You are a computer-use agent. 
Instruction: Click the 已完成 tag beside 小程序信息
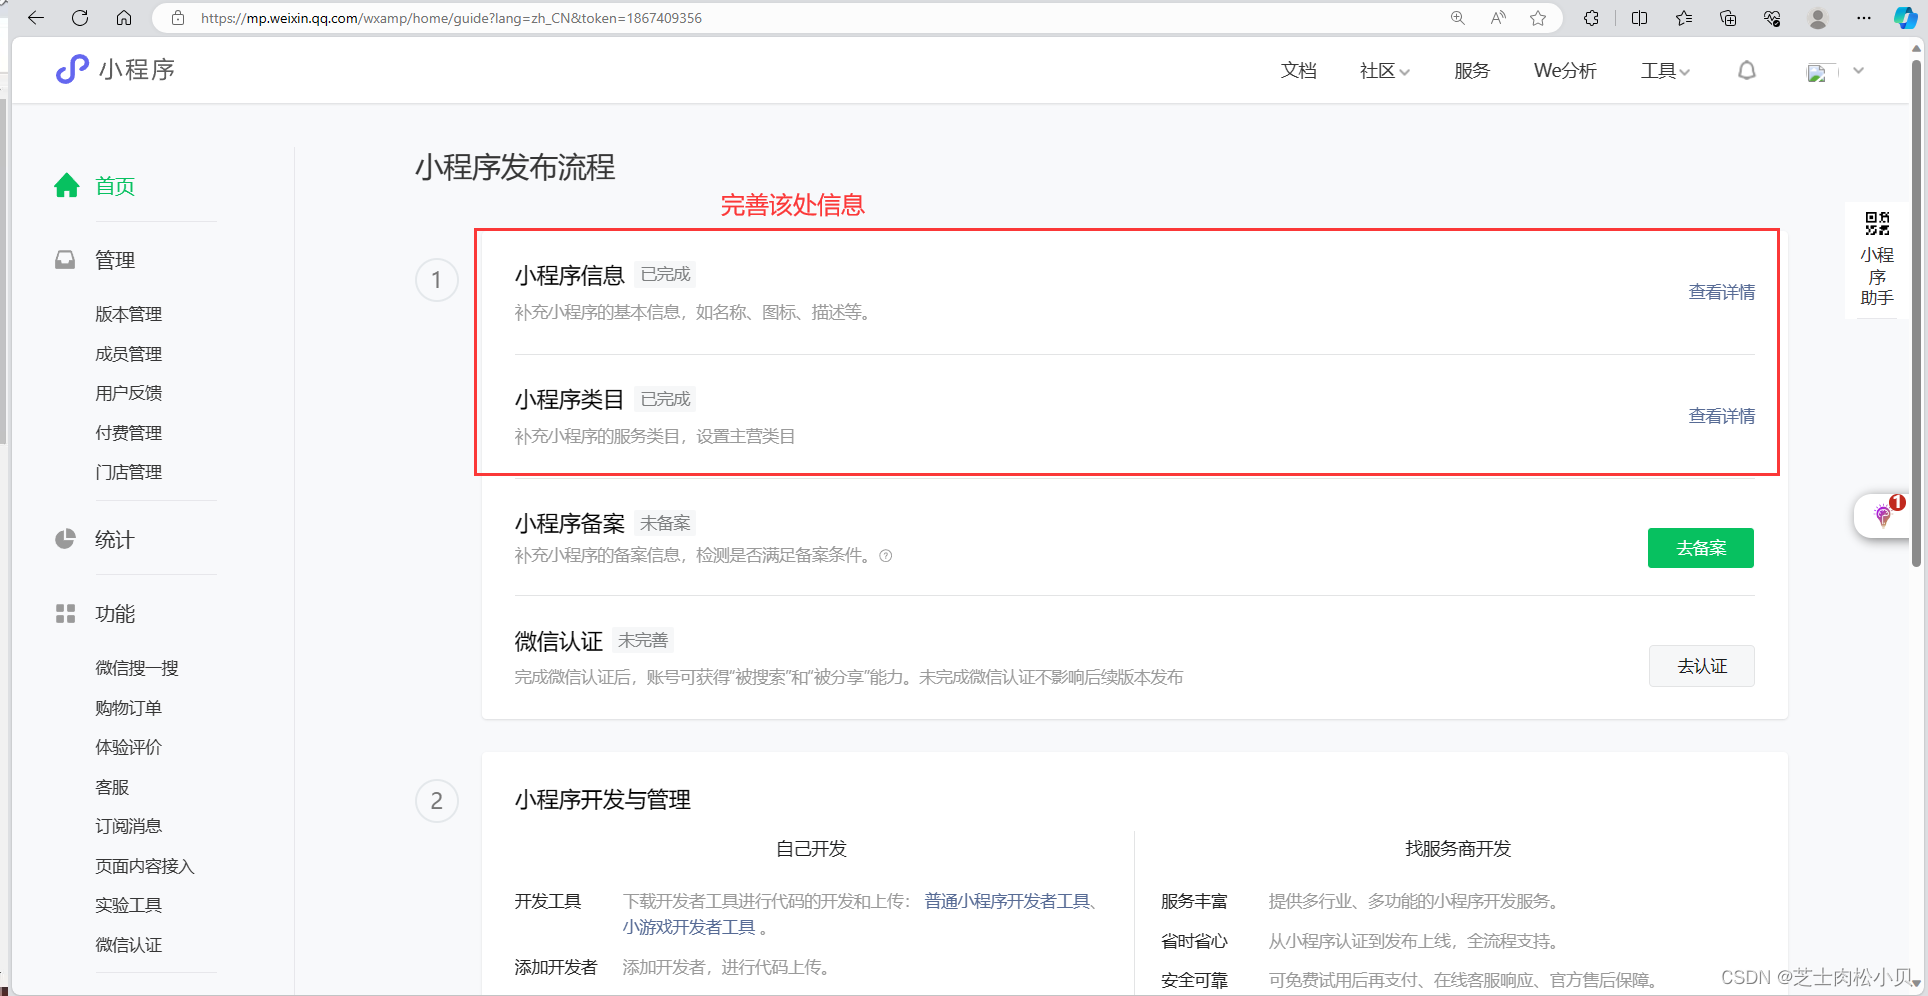(665, 274)
